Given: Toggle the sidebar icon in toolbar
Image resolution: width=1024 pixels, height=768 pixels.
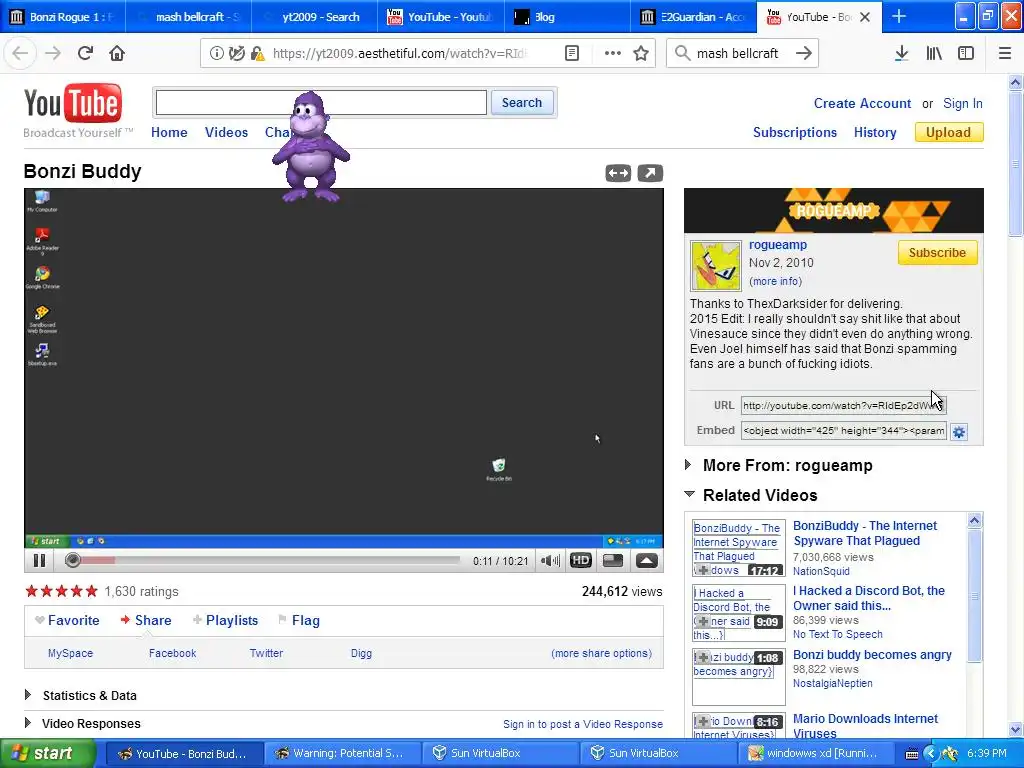Looking at the screenshot, I should pyautogui.click(x=966, y=53).
